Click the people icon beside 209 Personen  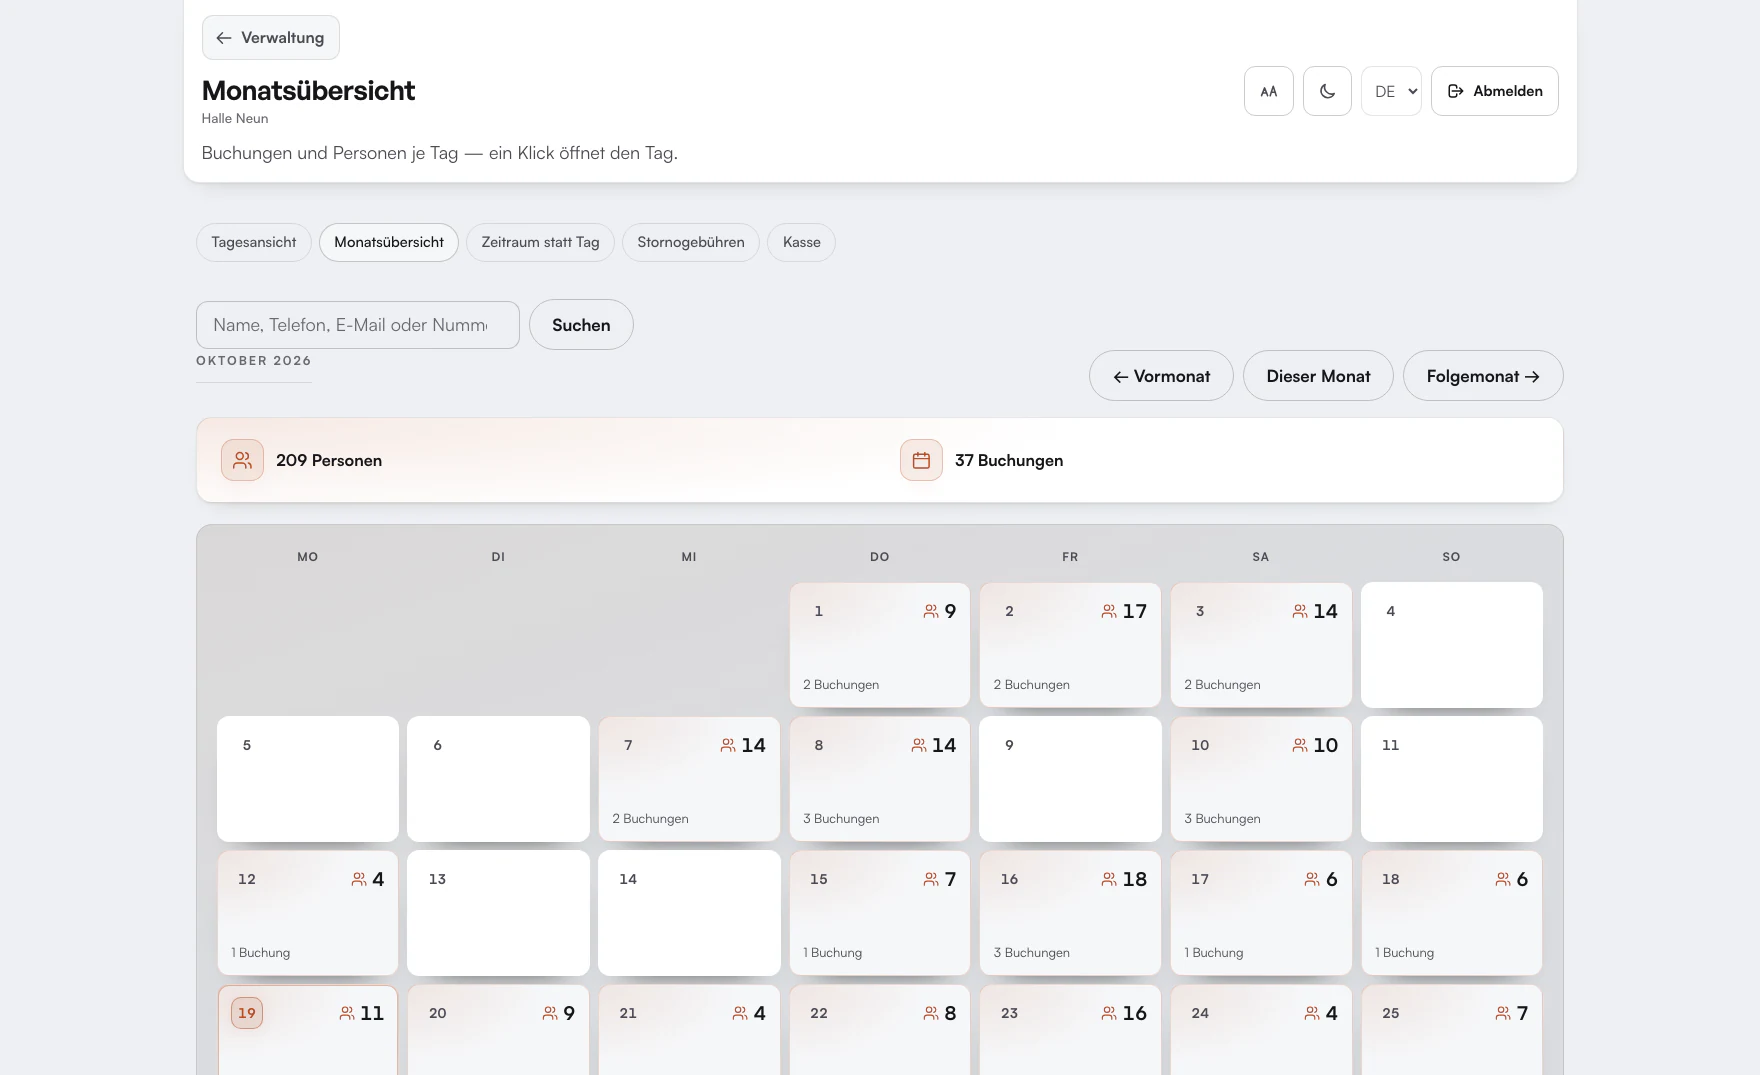coord(242,460)
